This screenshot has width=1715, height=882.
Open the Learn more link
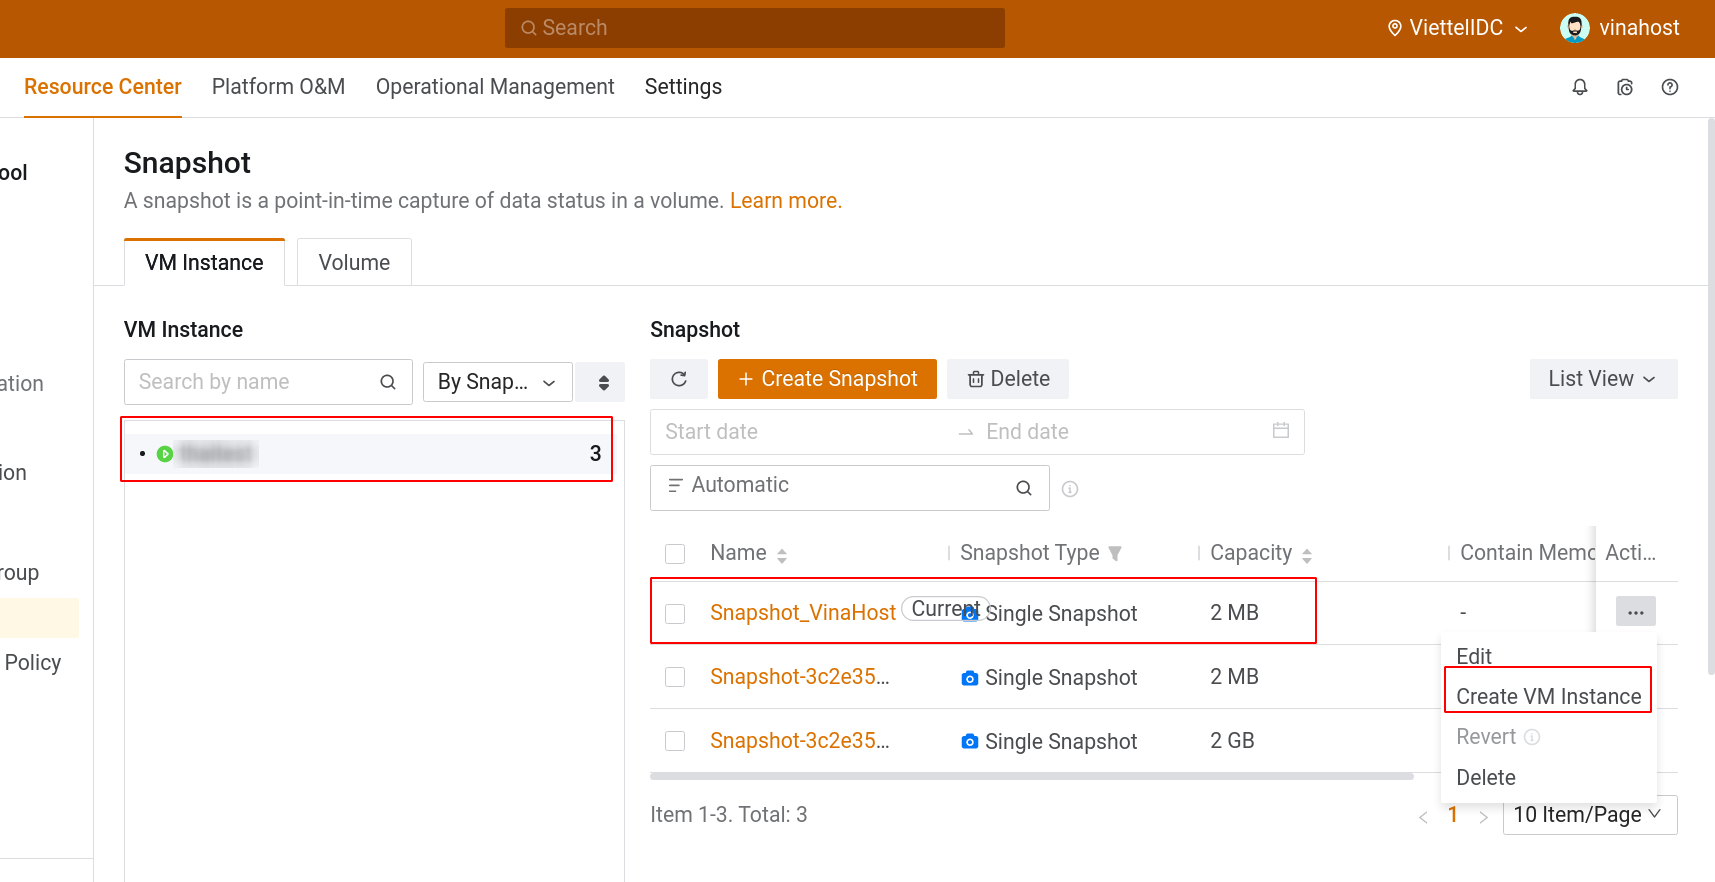[785, 201]
